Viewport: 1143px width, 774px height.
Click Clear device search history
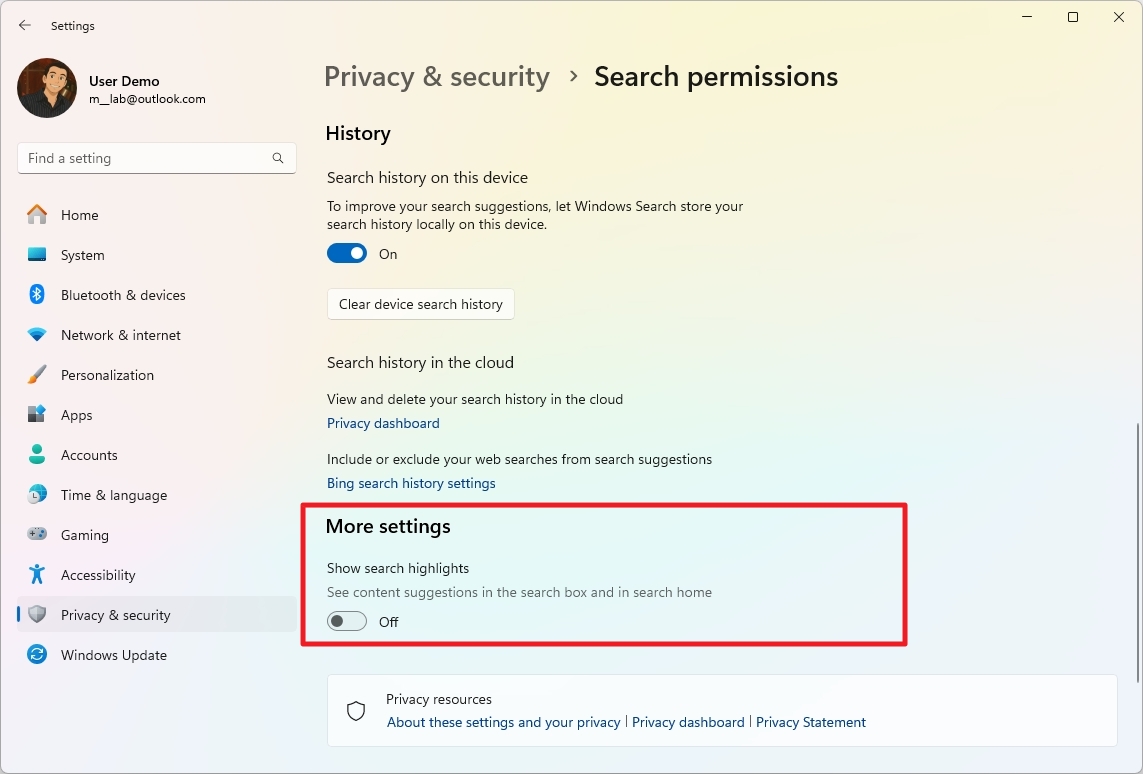[420, 304]
